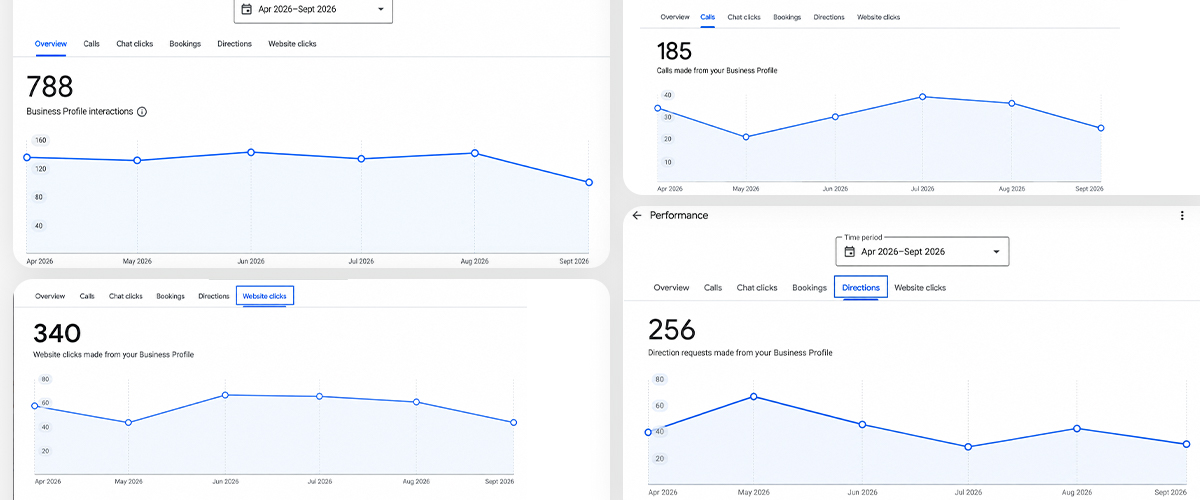Image resolution: width=1200 pixels, height=500 pixels.
Task: Switch to Overview tab in the Performance panel
Action: coord(672,288)
